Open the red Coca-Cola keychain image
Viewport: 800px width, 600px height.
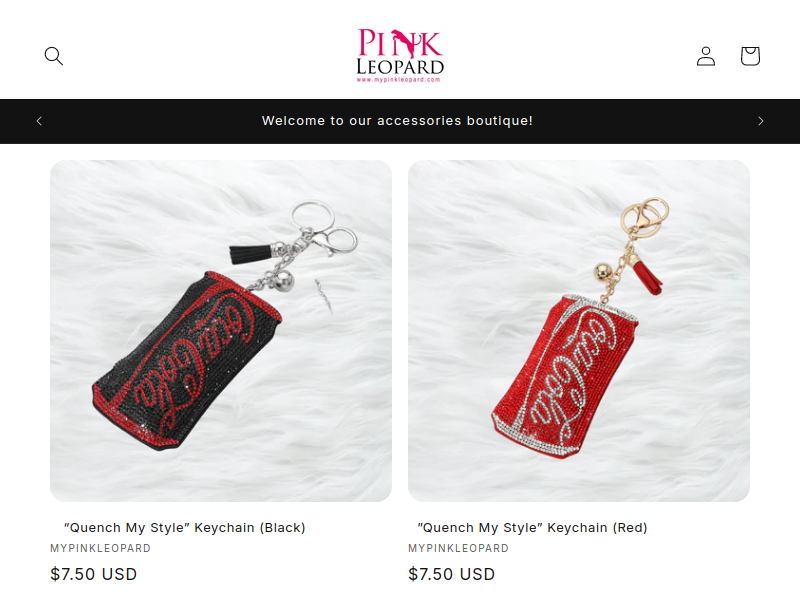pos(579,331)
